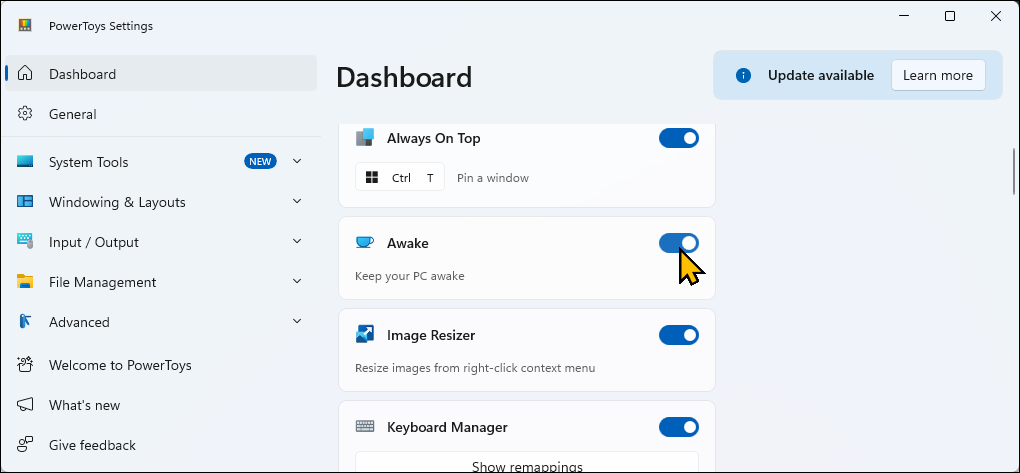Disable the Always On Top toggle

click(678, 138)
